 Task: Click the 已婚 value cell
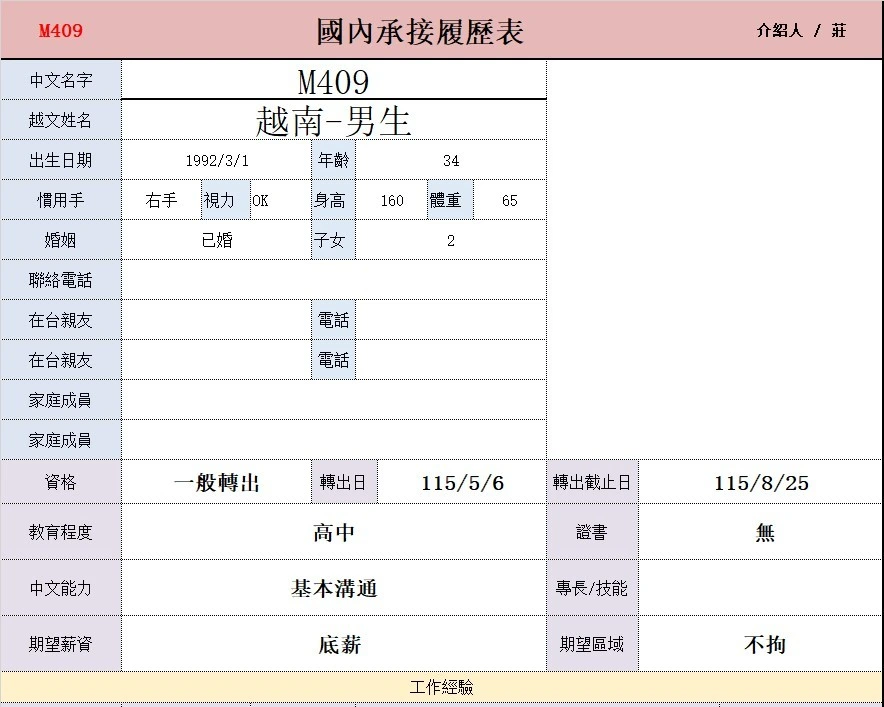[x=217, y=240]
